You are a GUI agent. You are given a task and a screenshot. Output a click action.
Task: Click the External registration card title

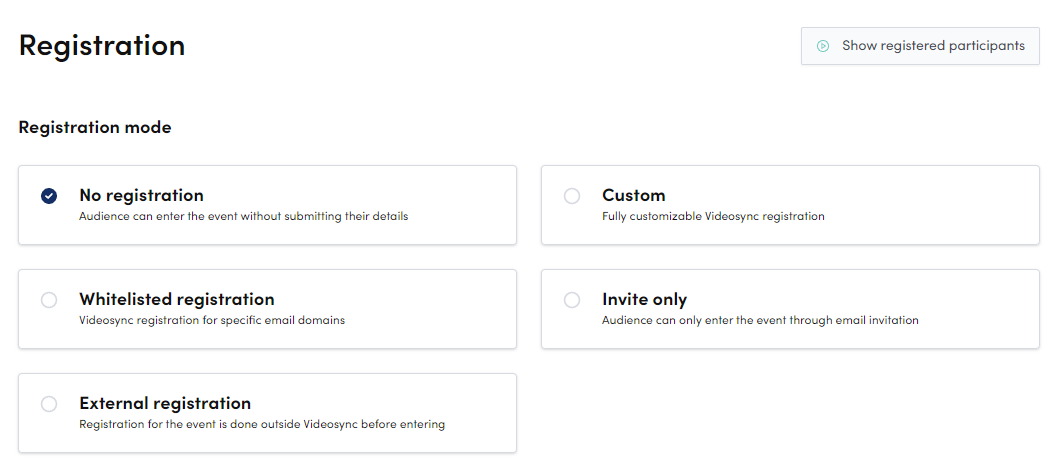[165, 403]
